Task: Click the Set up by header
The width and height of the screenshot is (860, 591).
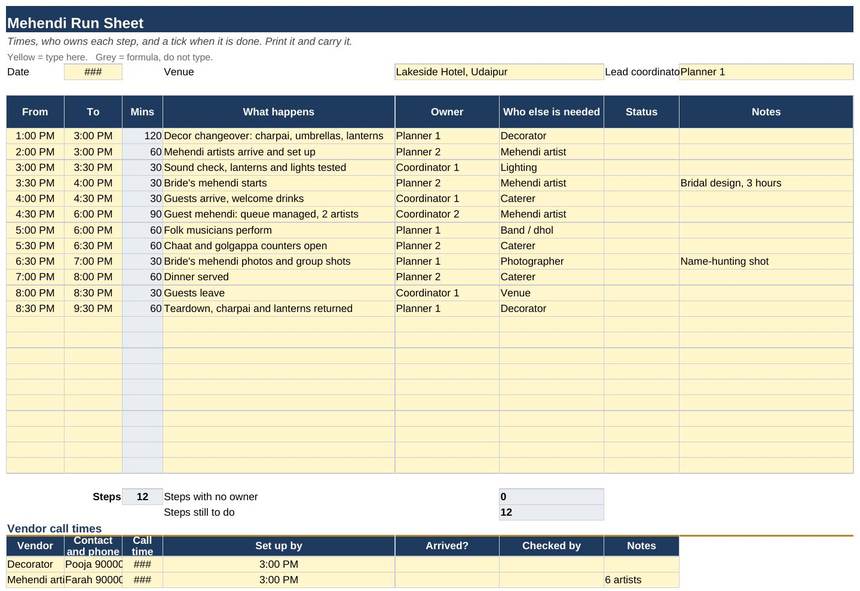Action: point(279,546)
